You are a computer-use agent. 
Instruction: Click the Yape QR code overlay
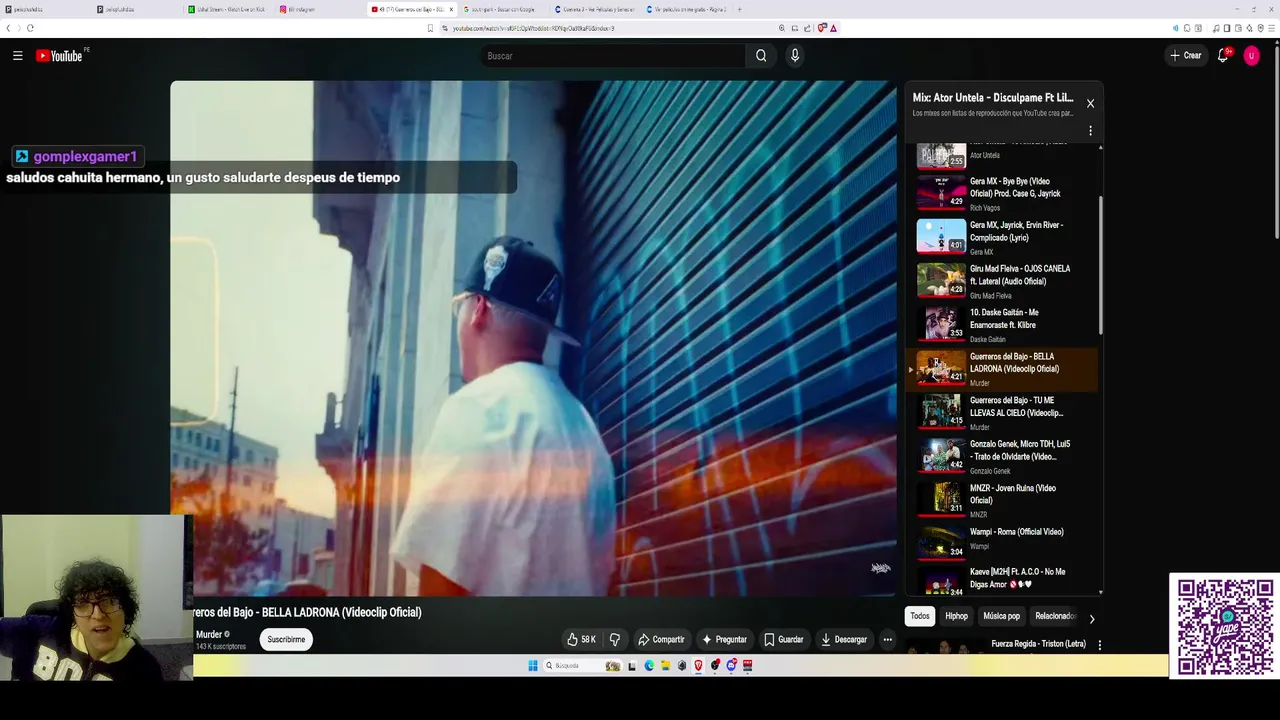coord(1225,626)
